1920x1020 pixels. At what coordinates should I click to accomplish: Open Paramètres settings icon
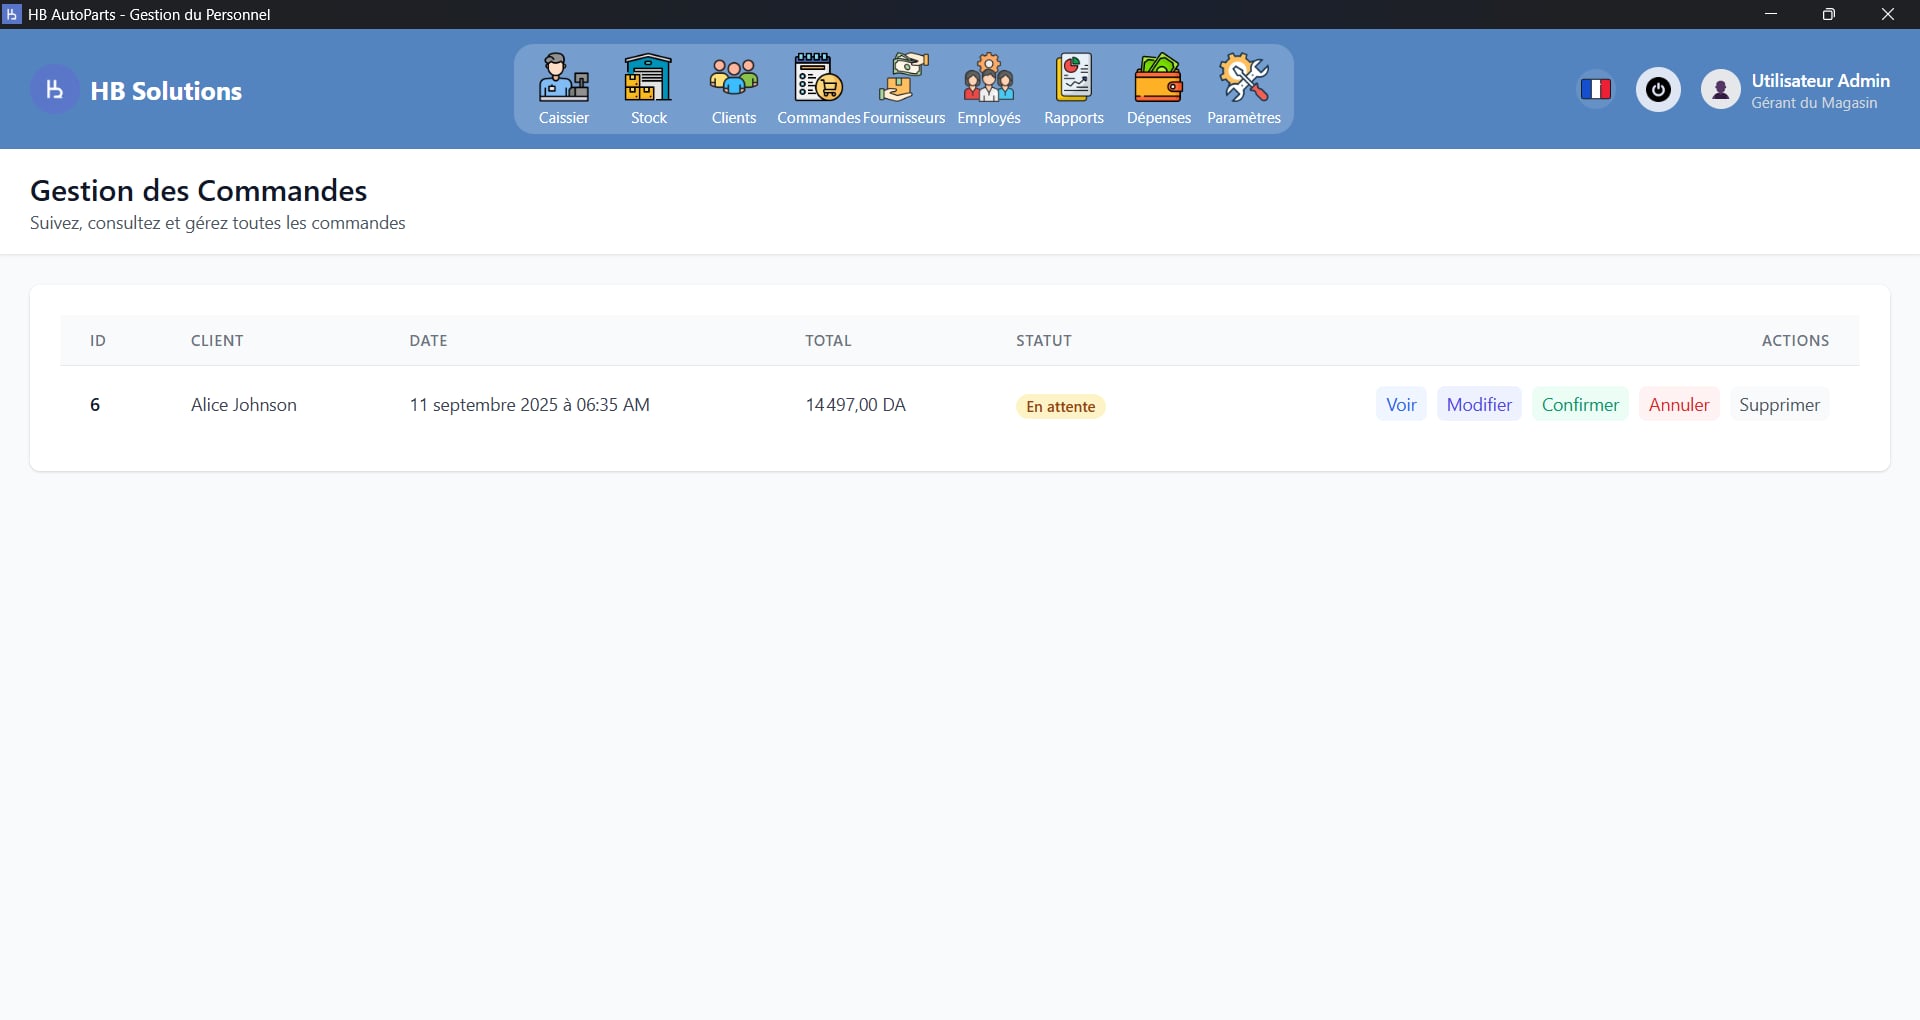click(1243, 89)
